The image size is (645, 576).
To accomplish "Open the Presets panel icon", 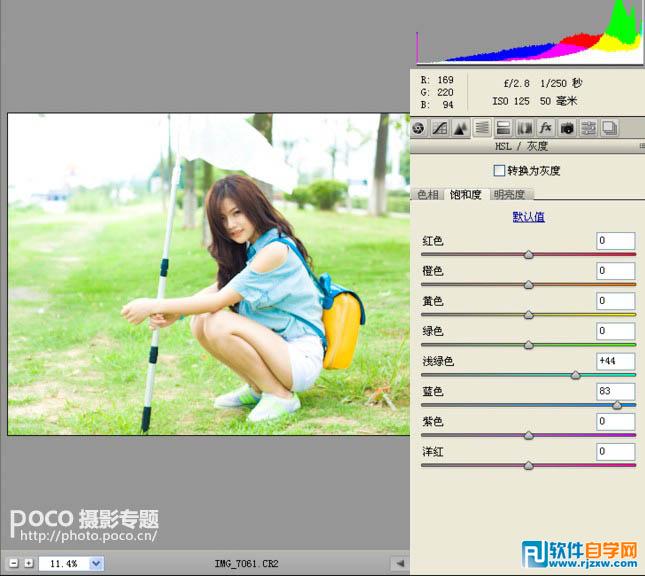I will coord(588,128).
